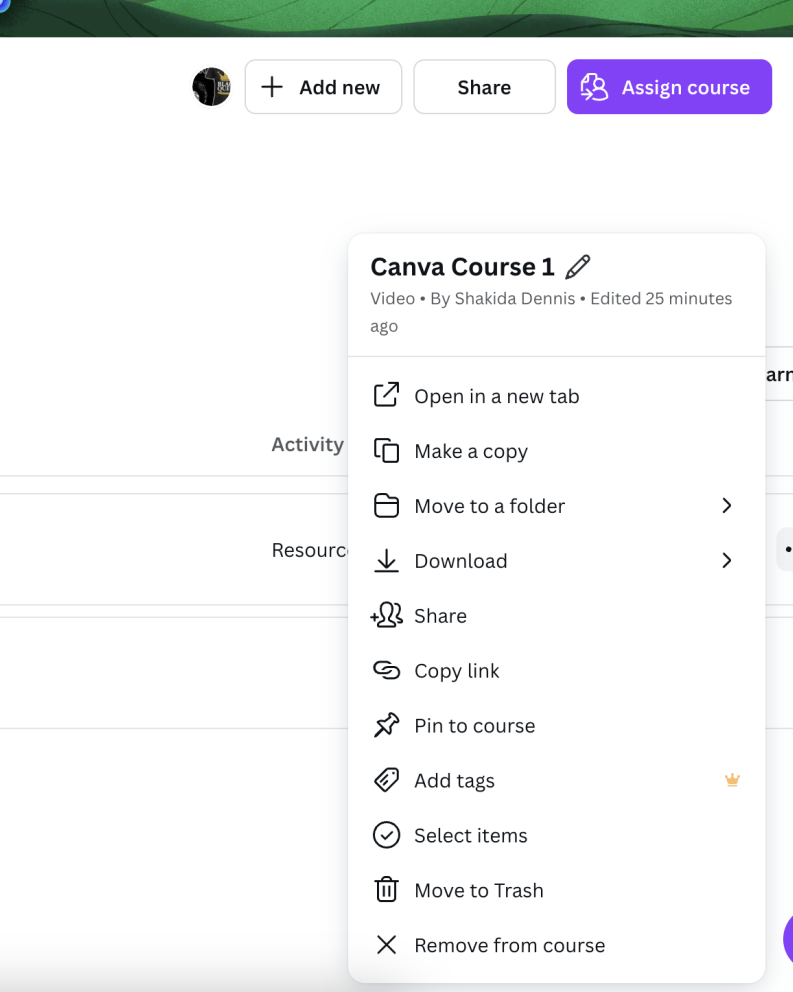This screenshot has height=992, width=793.
Task: Click the Download arrow icon
Action: coord(386,560)
